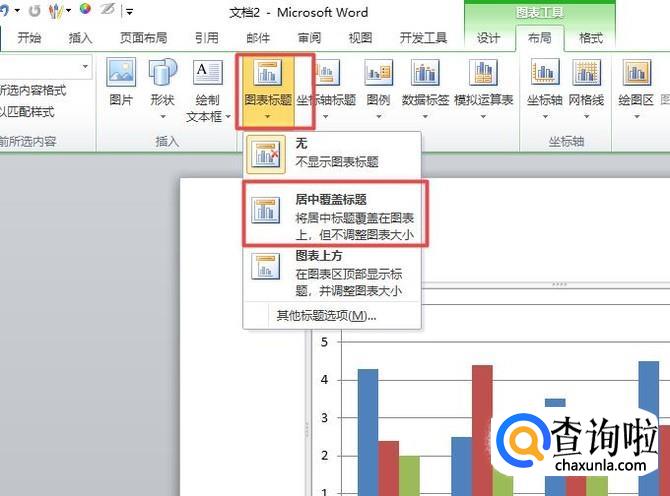The height and width of the screenshot is (496, 670).
Task: Click the redo icon in quick access toolbar
Action: (x=35, y=11)
